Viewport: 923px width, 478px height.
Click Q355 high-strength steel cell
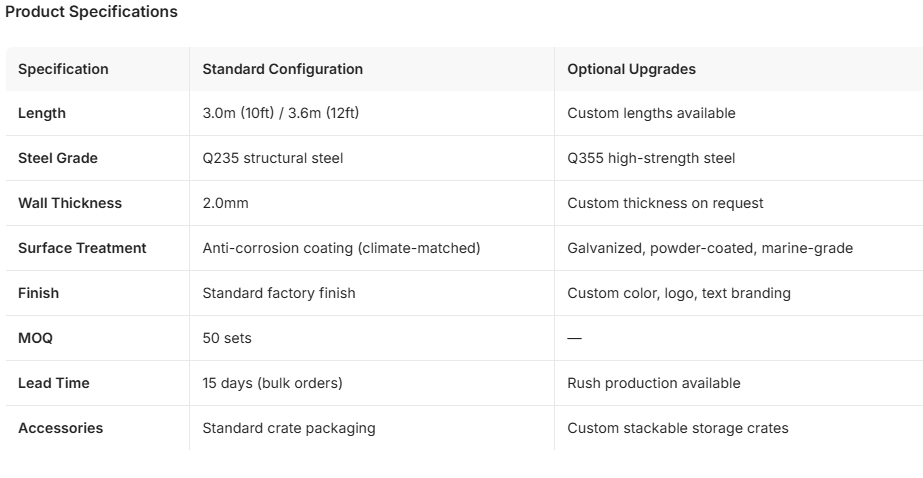(651, 158)
